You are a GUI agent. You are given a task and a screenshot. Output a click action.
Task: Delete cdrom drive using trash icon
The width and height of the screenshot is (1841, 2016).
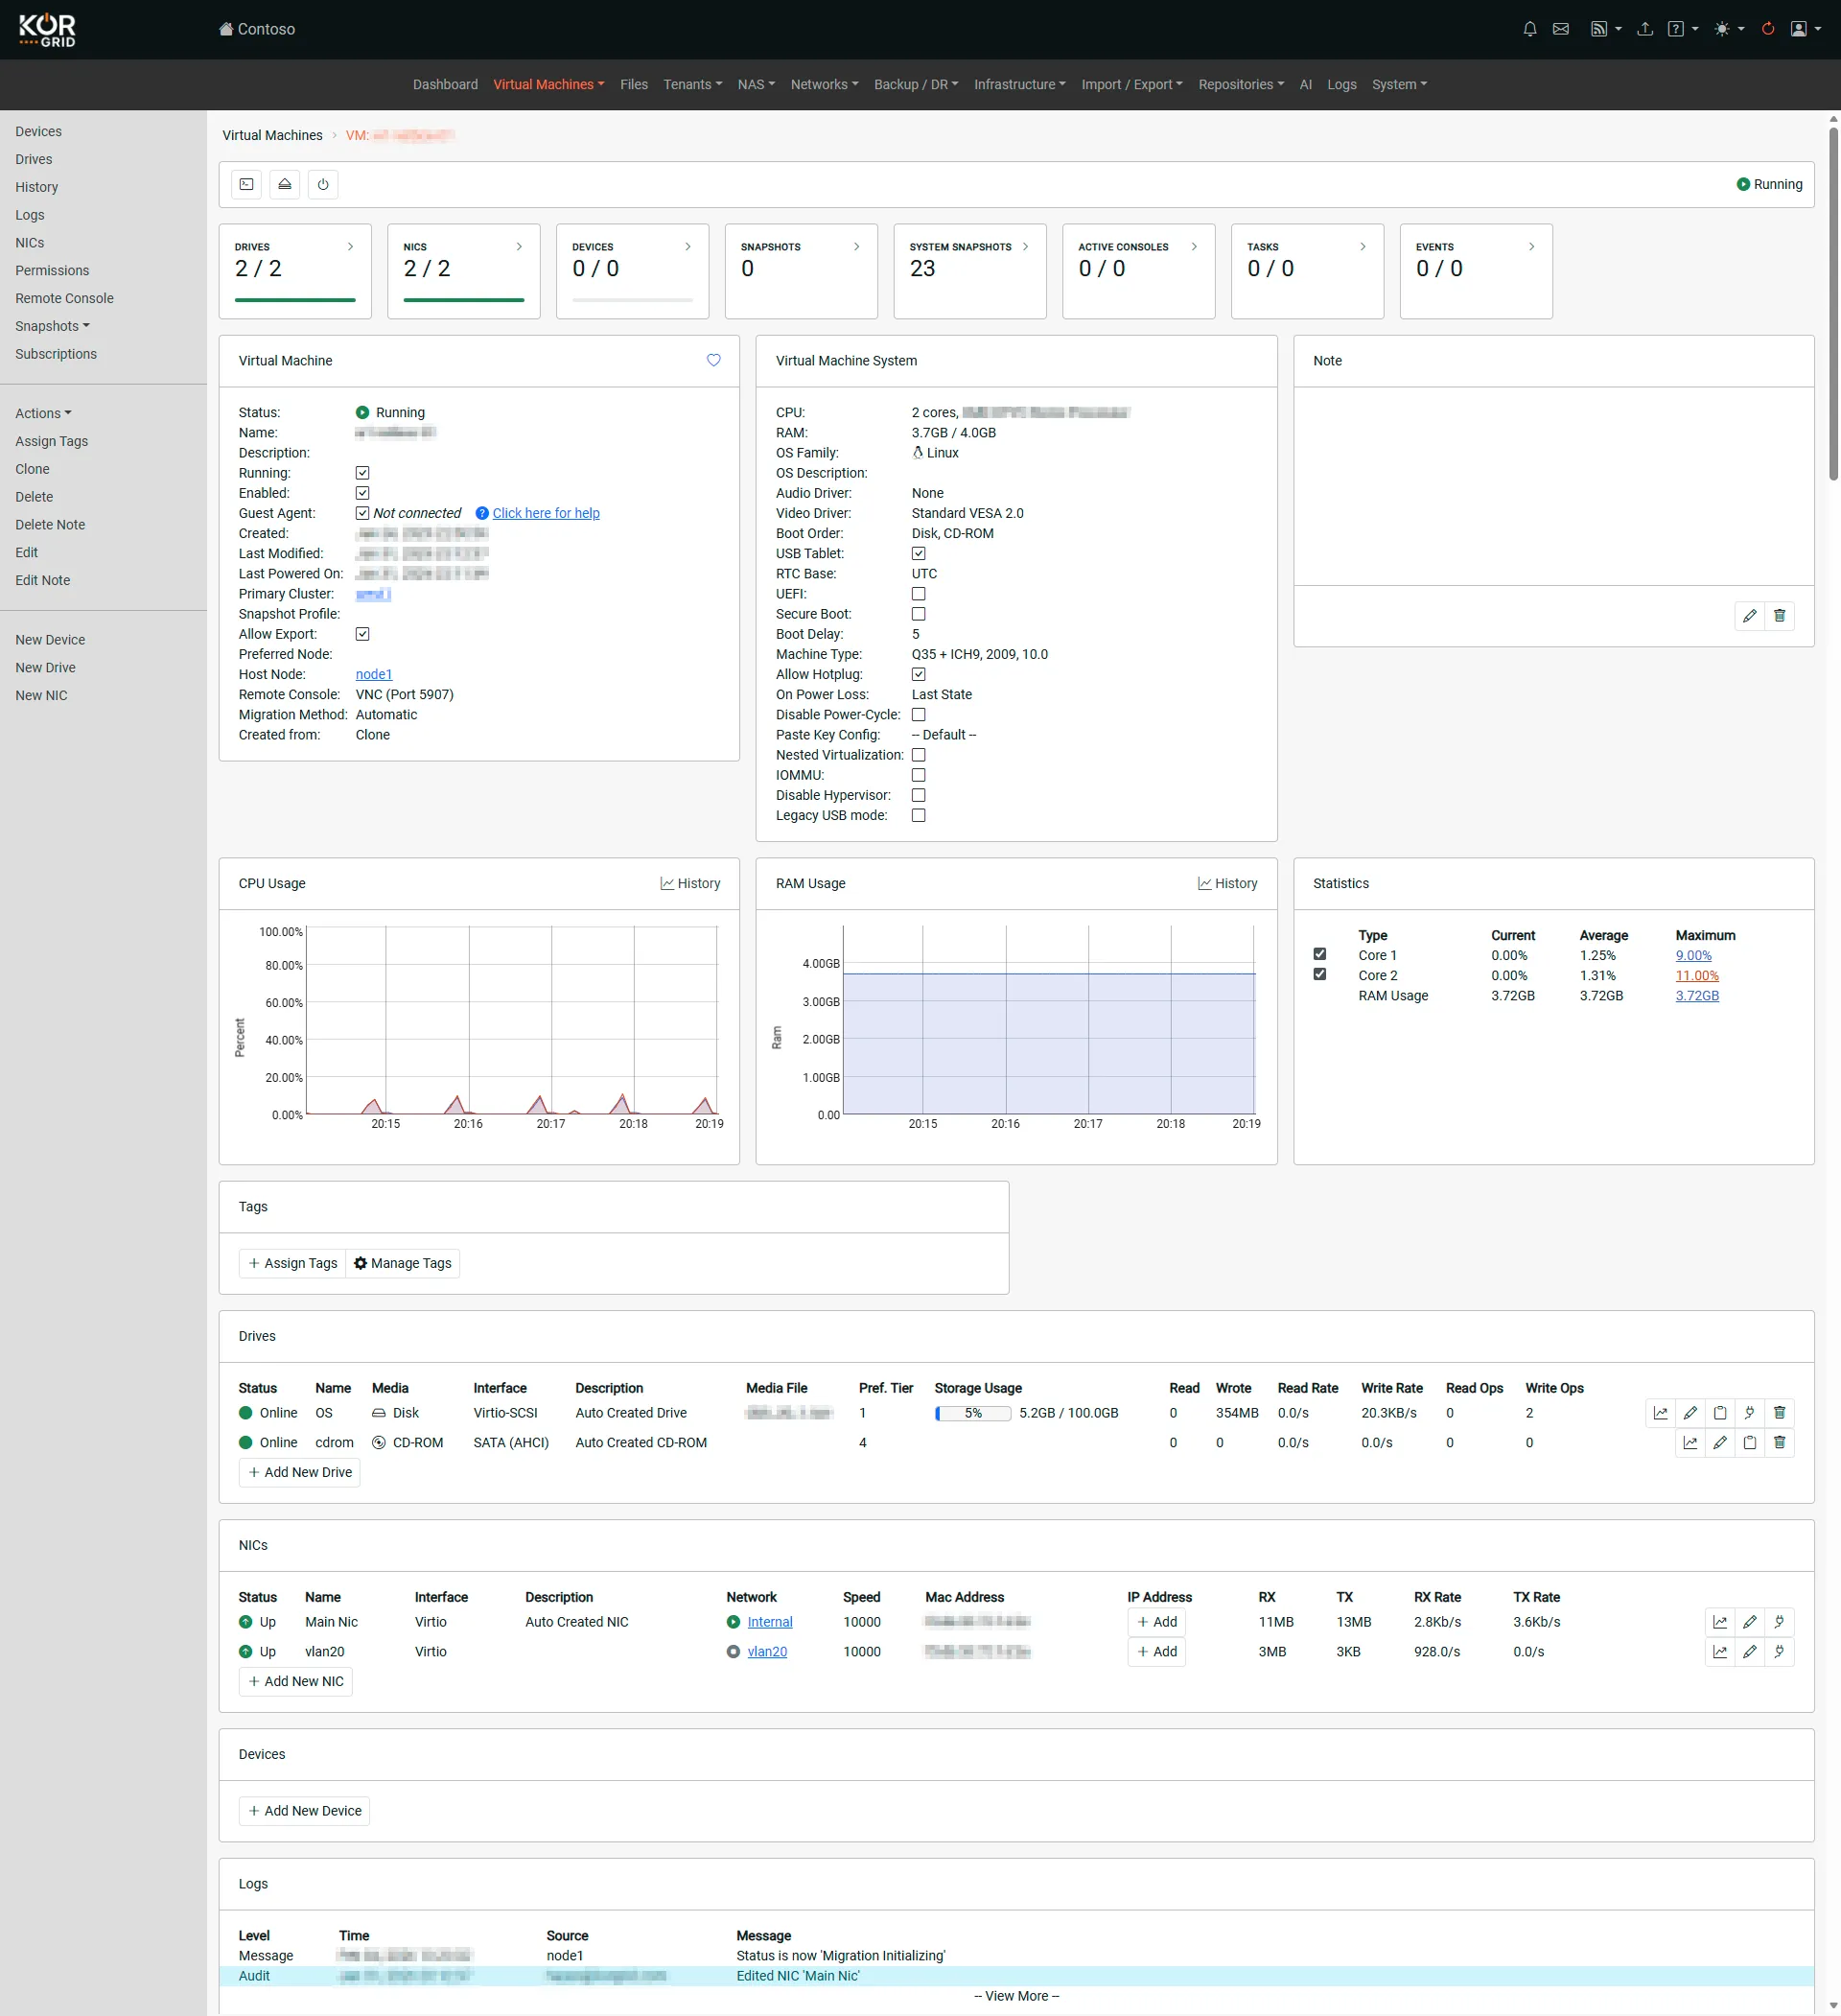point(1779,1442)
